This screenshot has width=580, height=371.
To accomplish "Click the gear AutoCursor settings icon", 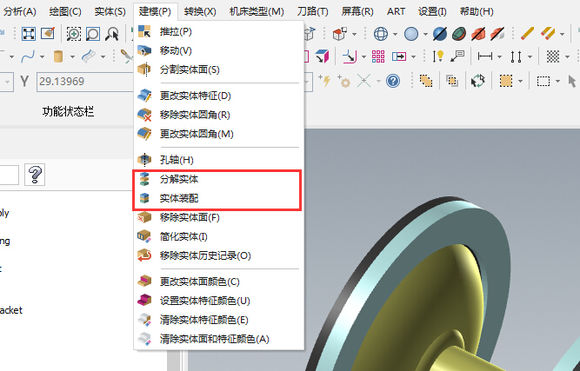I will (344, 81).
